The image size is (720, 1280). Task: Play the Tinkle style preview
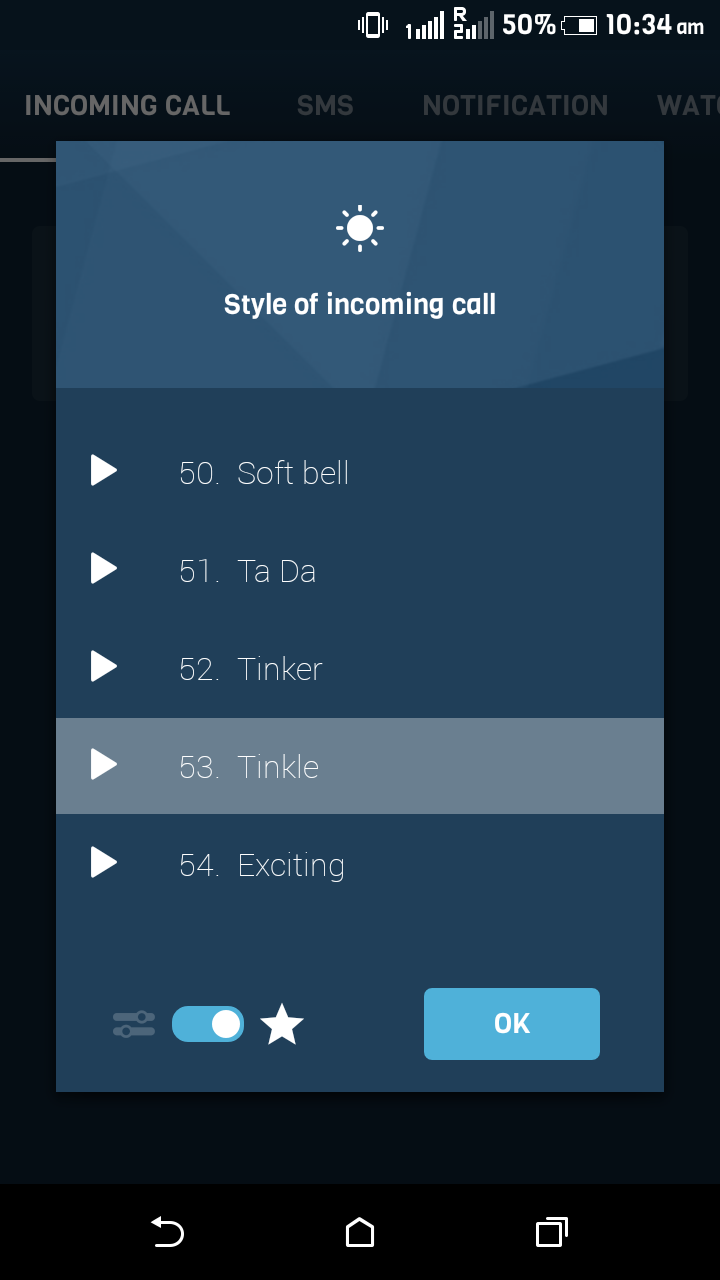(104, 764)
